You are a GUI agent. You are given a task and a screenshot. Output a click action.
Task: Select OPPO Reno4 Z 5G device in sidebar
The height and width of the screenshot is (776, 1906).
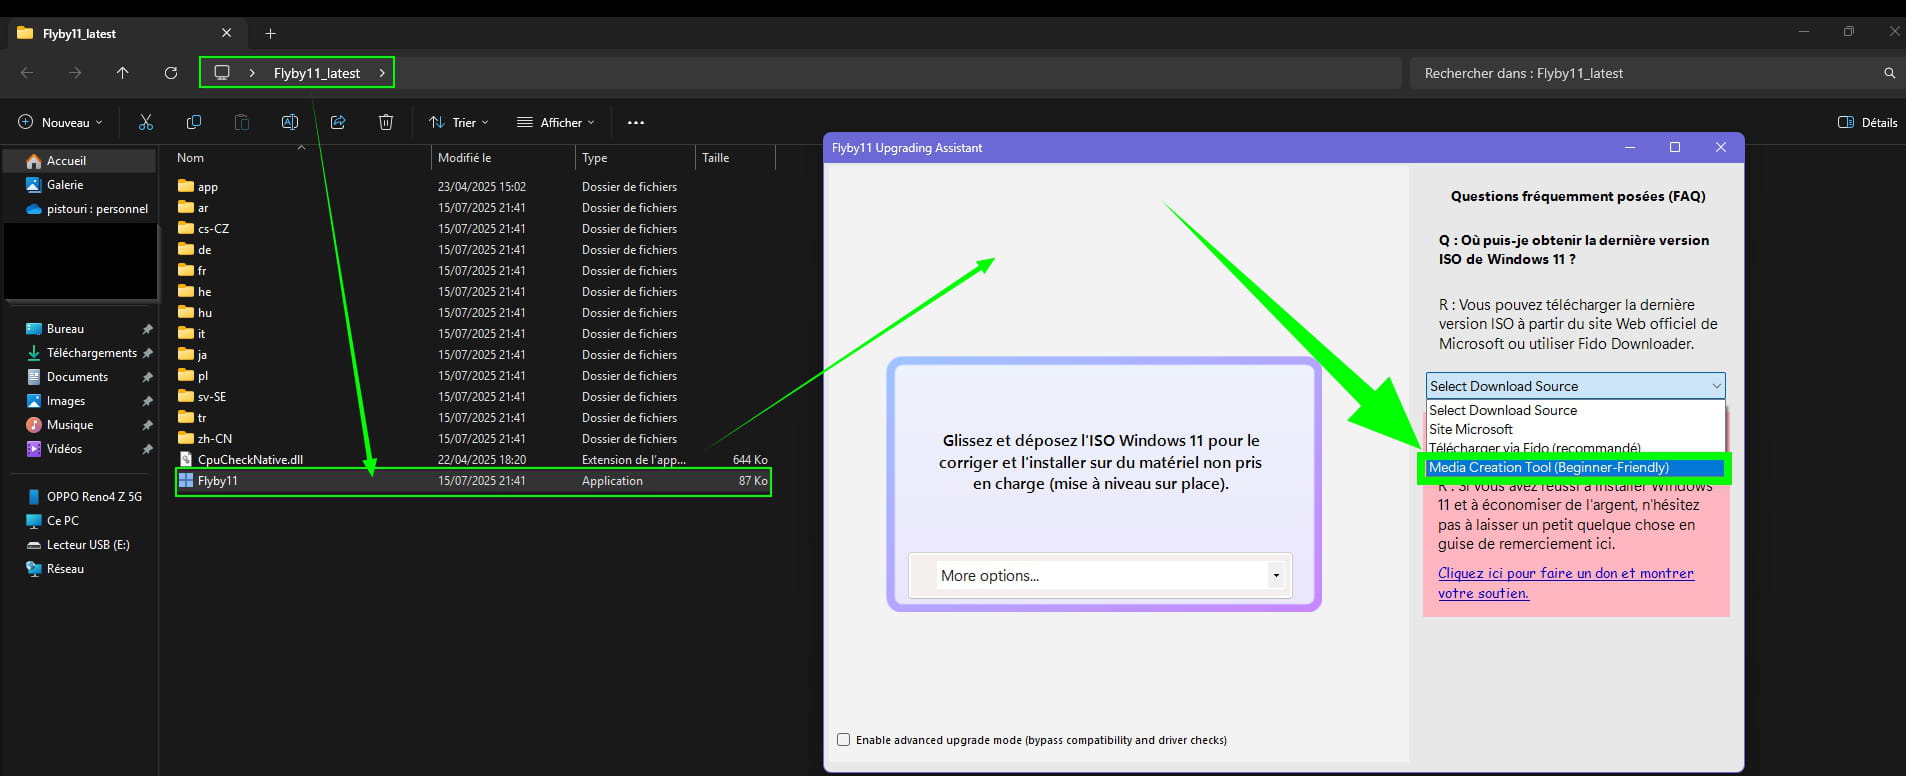[84, 497]
